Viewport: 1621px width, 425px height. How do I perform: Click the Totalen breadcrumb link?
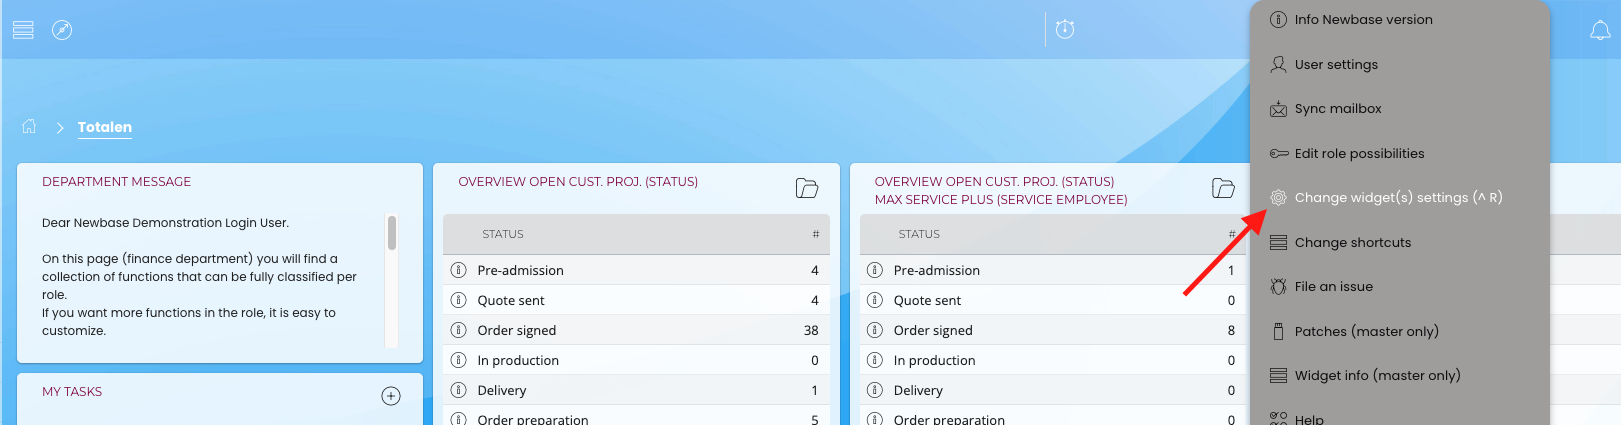click(105, 127)
